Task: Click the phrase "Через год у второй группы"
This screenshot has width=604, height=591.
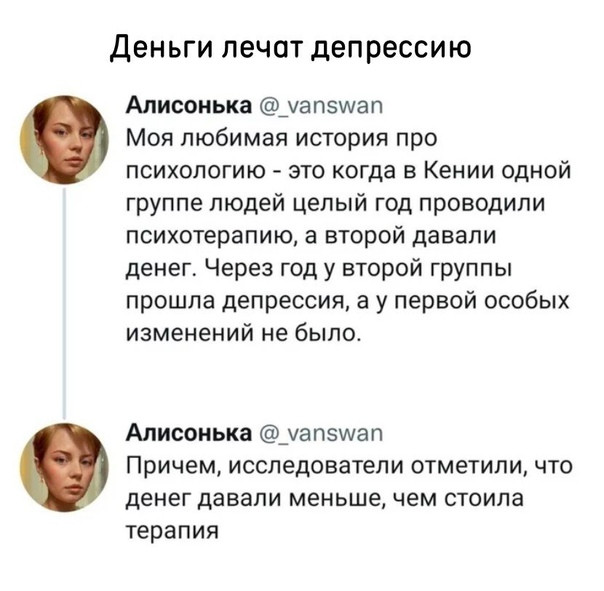Action: point(358,268)
